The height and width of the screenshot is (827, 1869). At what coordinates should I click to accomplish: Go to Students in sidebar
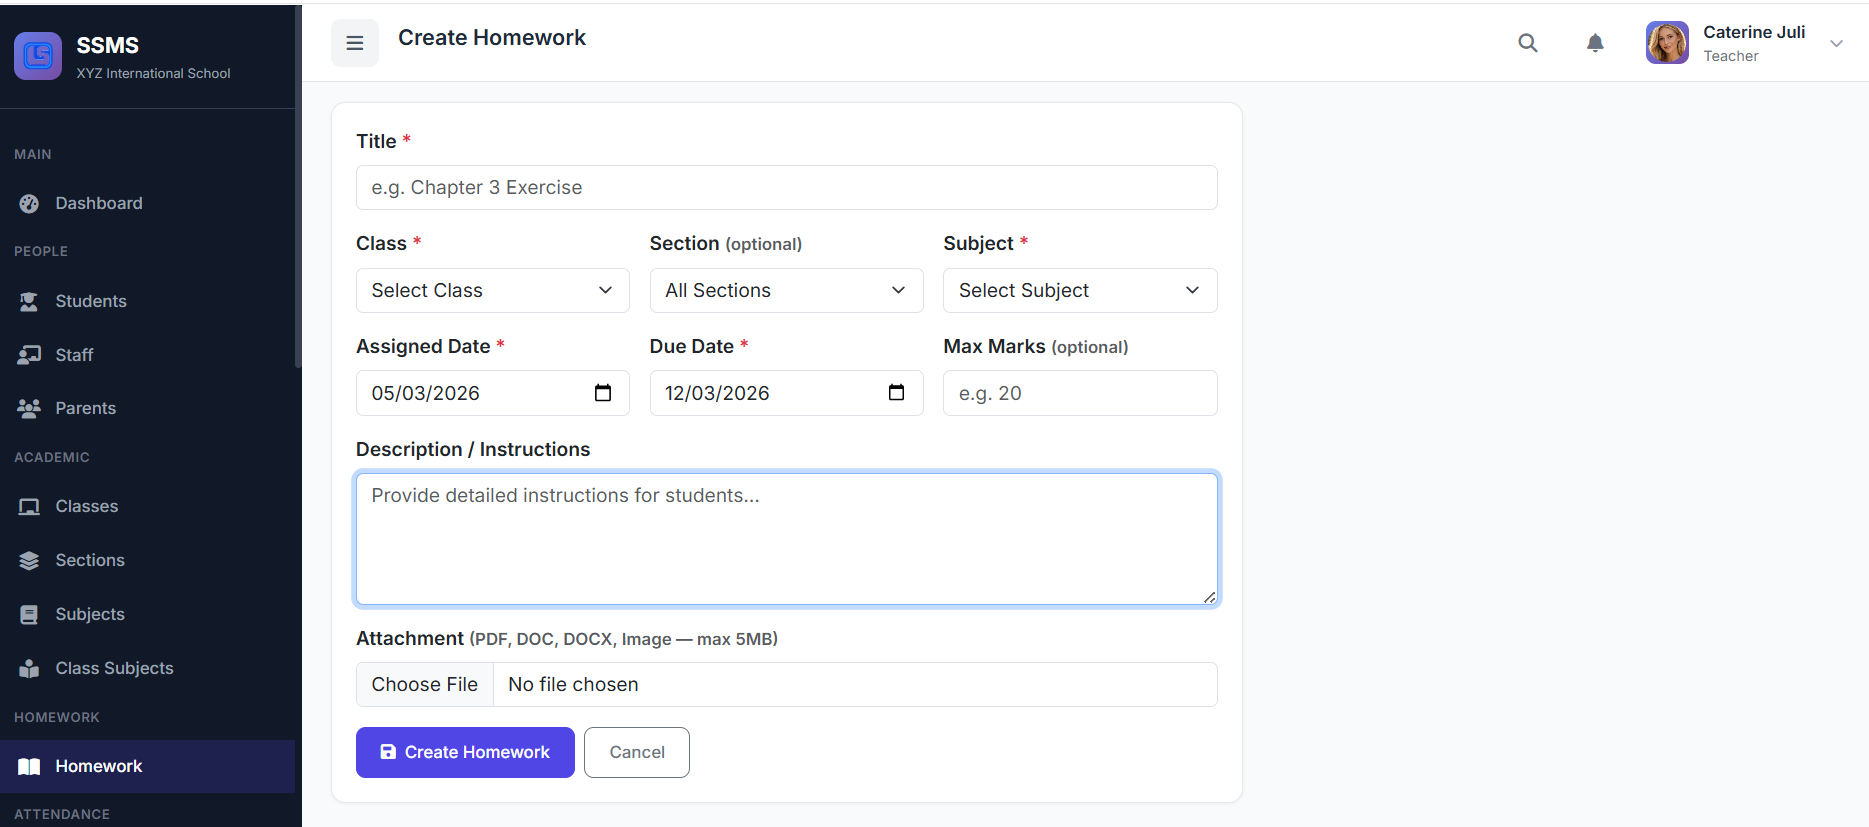tap(90, 301)
